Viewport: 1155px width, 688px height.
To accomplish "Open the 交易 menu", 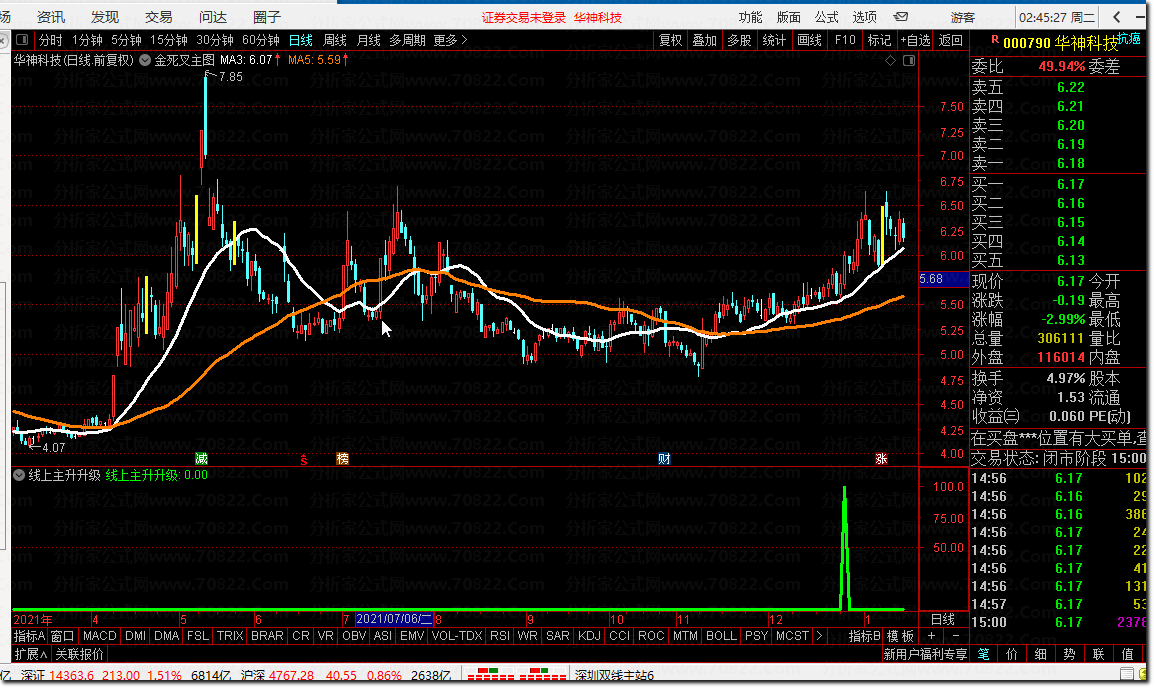I will (158, 16).
